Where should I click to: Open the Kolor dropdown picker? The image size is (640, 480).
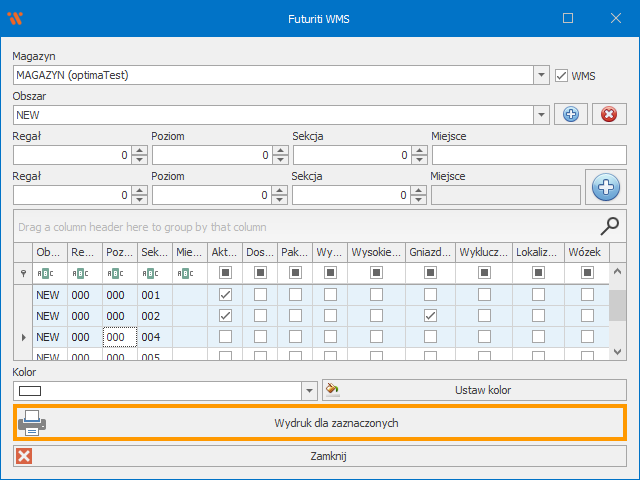(308, 390)
